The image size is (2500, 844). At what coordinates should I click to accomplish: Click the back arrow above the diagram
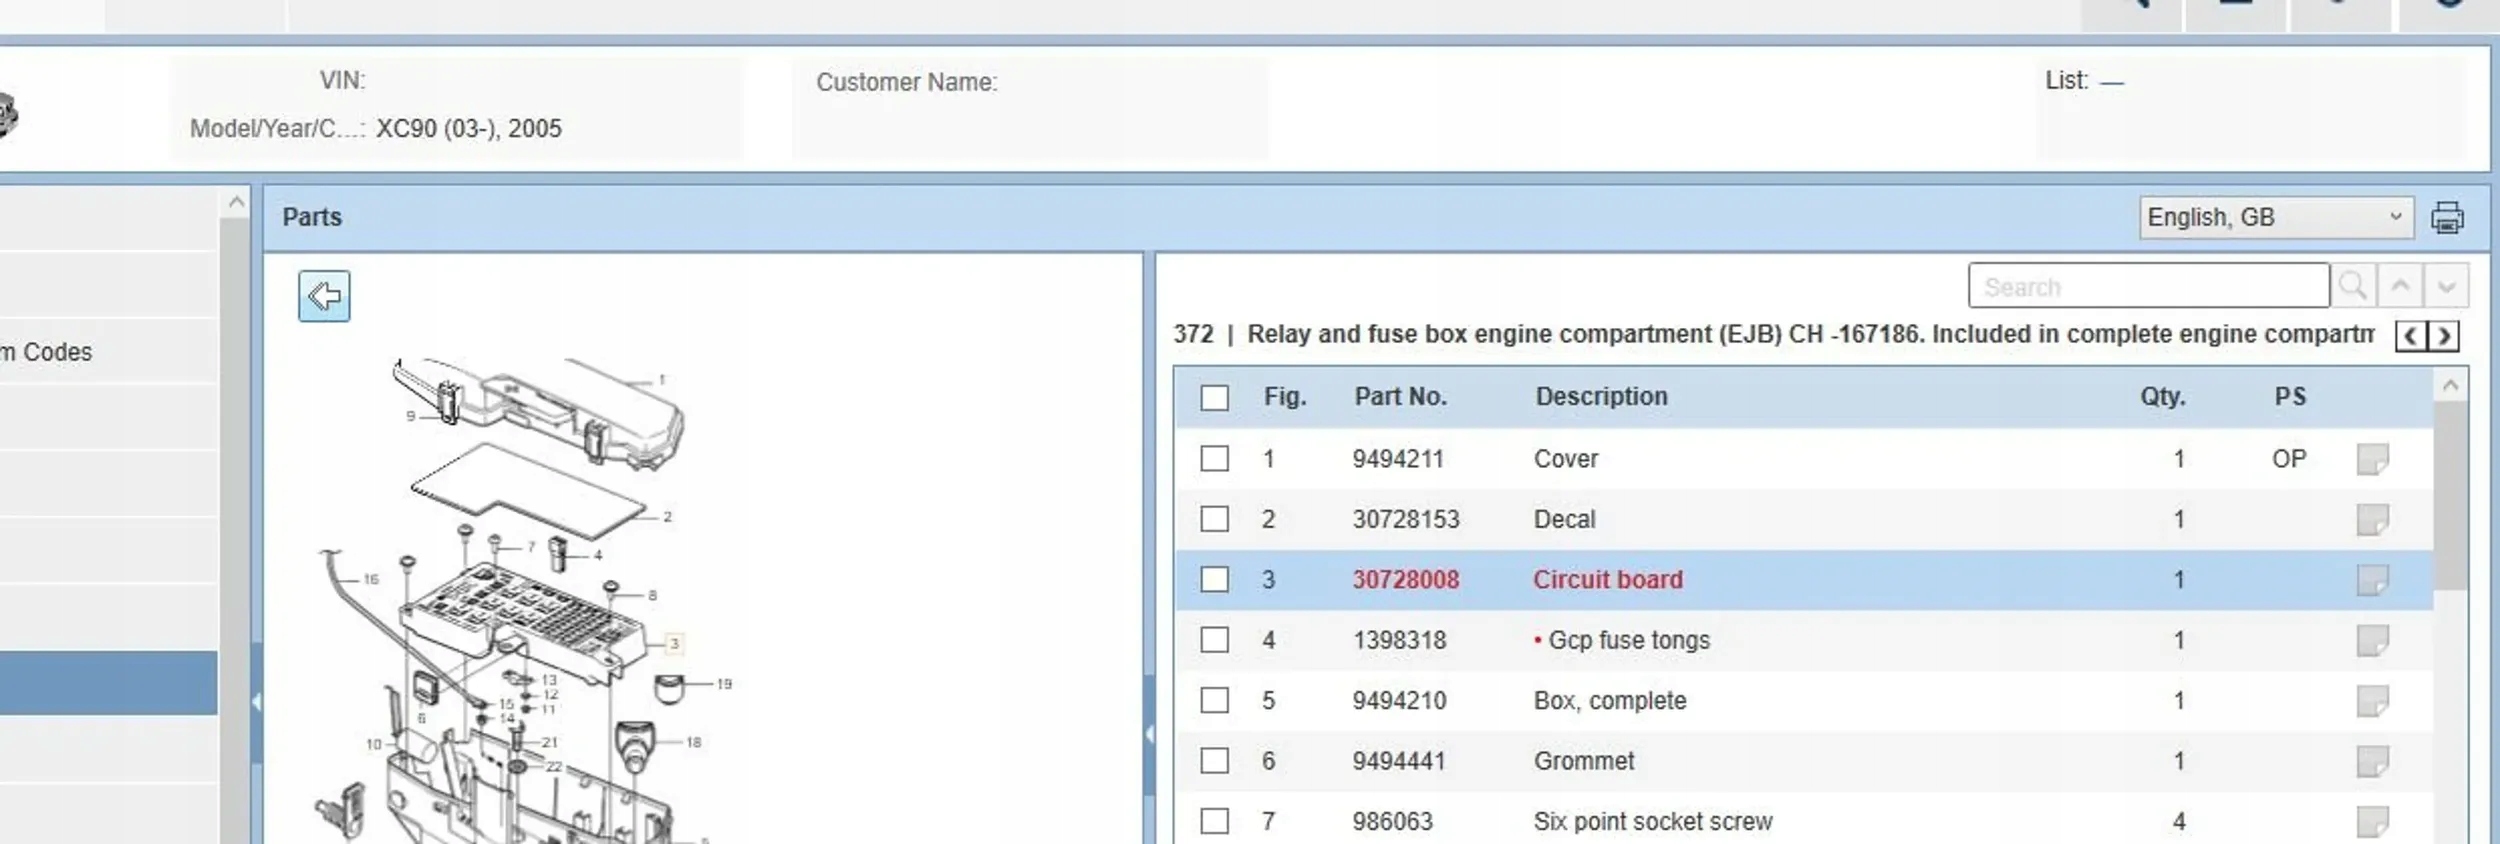[x=324, y=296]
